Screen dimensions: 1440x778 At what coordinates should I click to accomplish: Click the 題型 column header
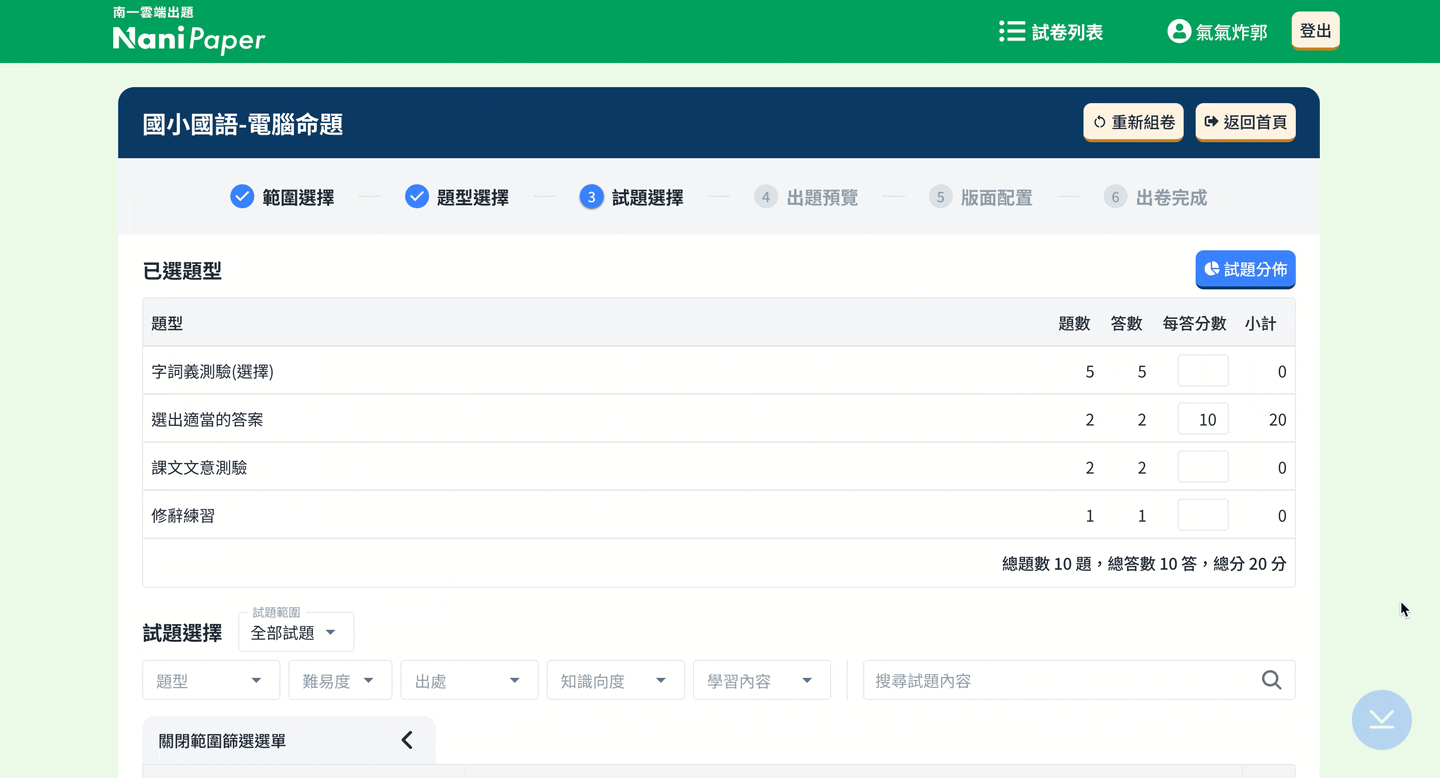coord(167,323)
